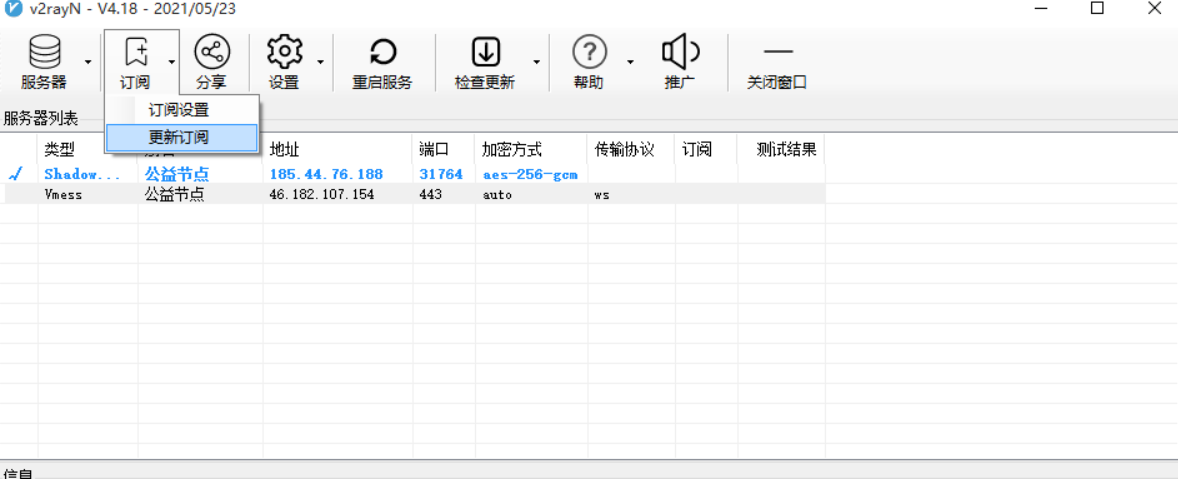This screenshot has height=479, width=1178.
Task: Minimize the v2rayN window
Action: [x=1041, y=9]
